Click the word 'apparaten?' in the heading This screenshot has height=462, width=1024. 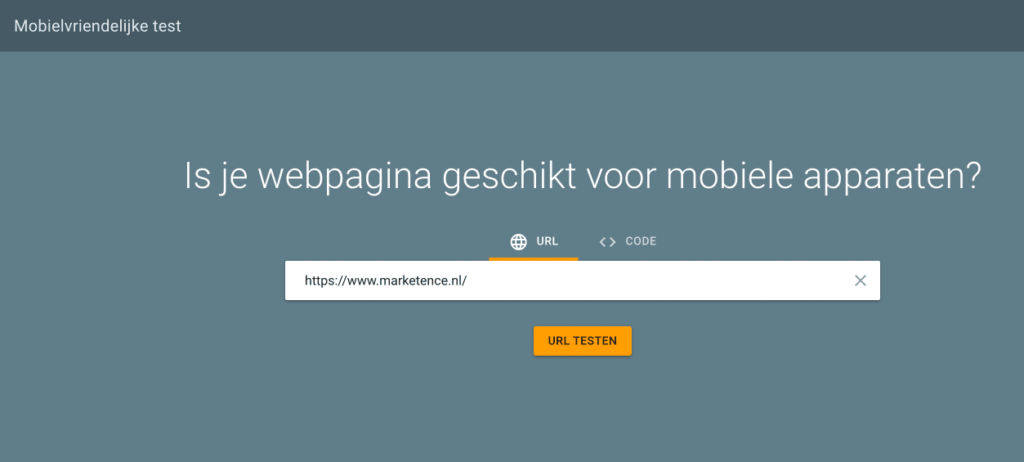[x=891, y=178]
